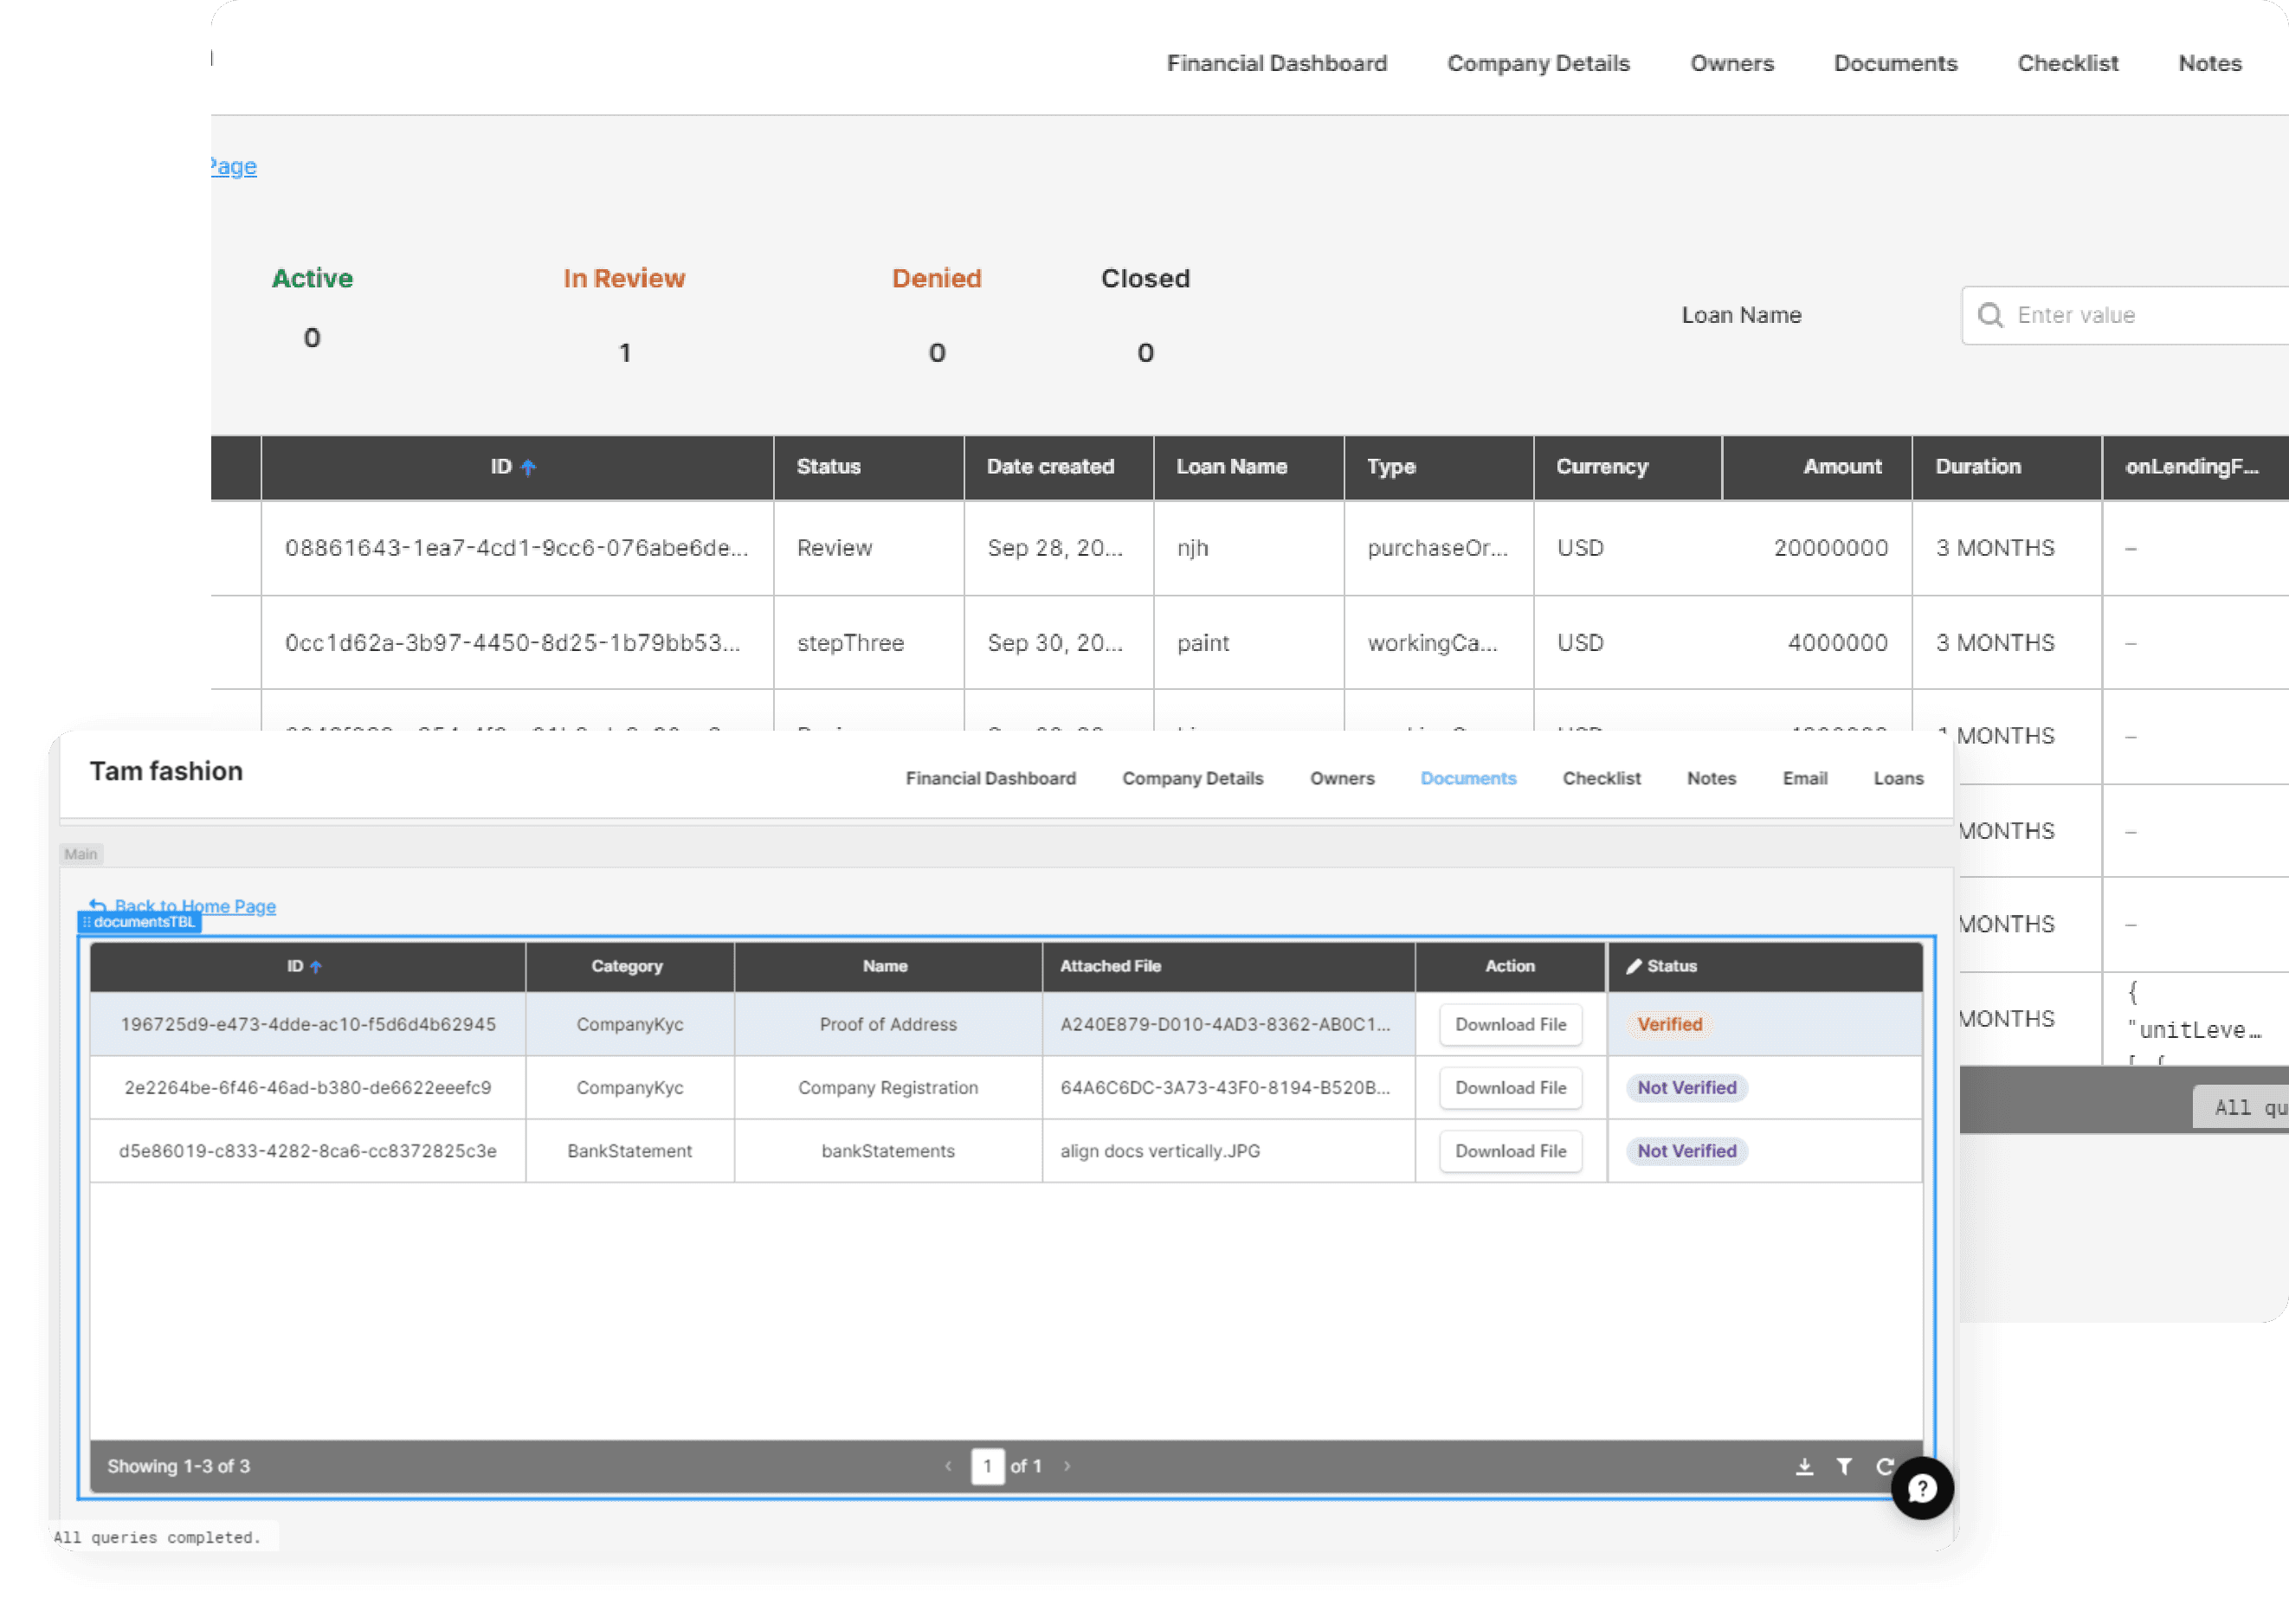The height and width of the screenshot is (1624, 2289).
Task: Click loan name 'njh' cell
Action: coord(1248,548)
